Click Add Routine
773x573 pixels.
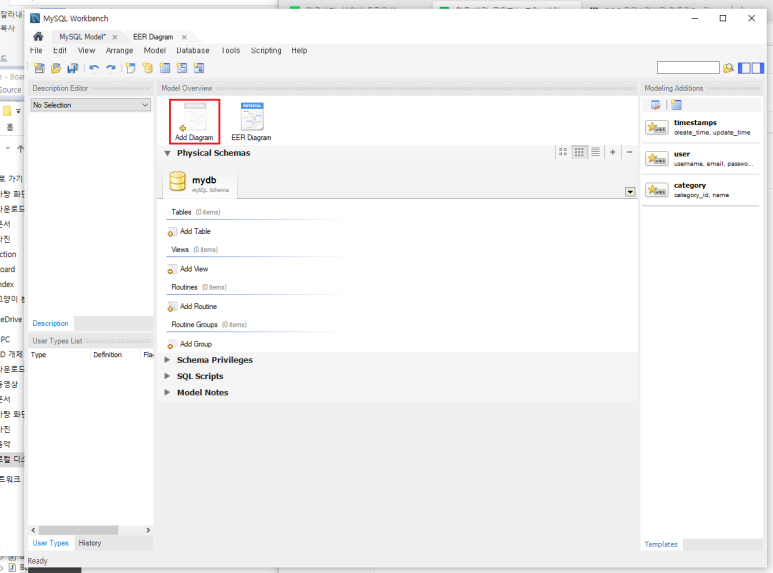192,306
